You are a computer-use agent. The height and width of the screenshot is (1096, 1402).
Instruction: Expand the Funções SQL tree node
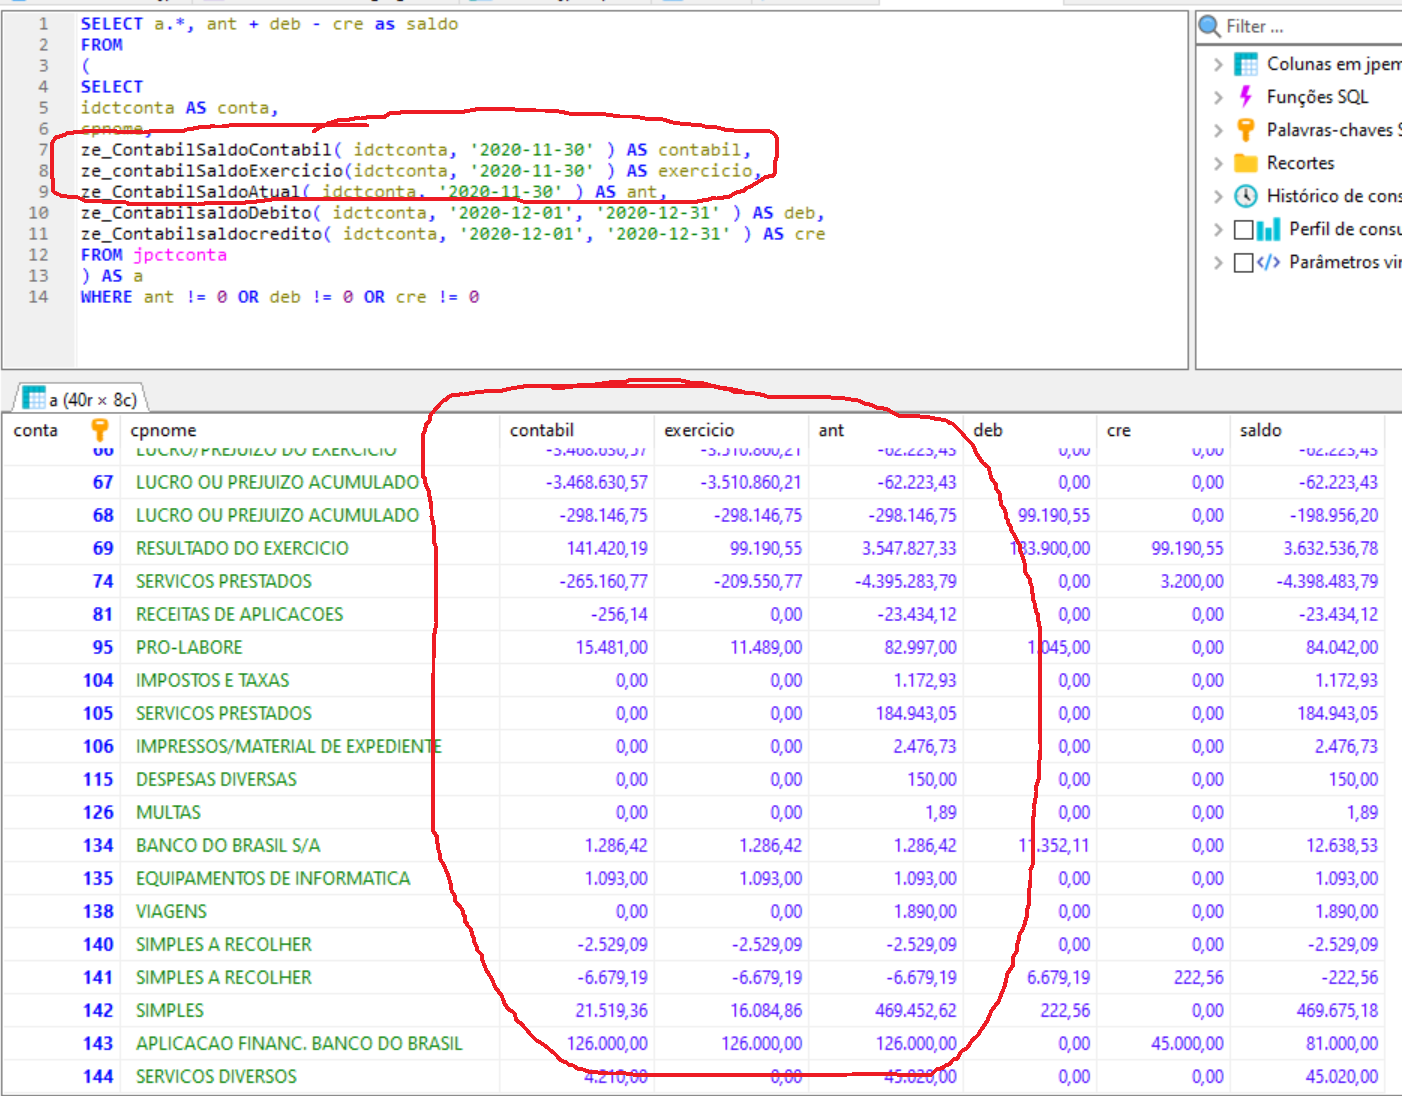[x=1218, y=97]
